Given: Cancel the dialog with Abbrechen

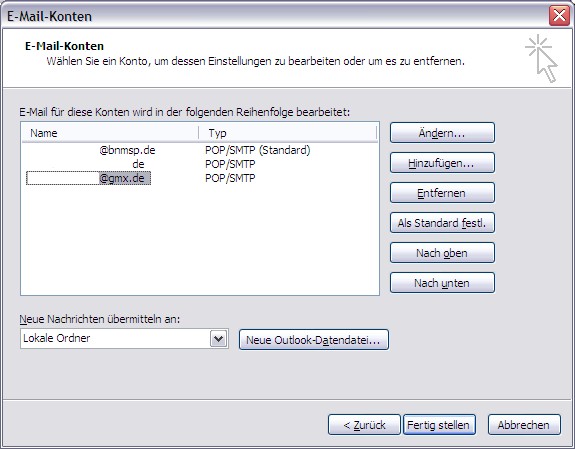Looking at the screenshot, I should pos(524,425).
